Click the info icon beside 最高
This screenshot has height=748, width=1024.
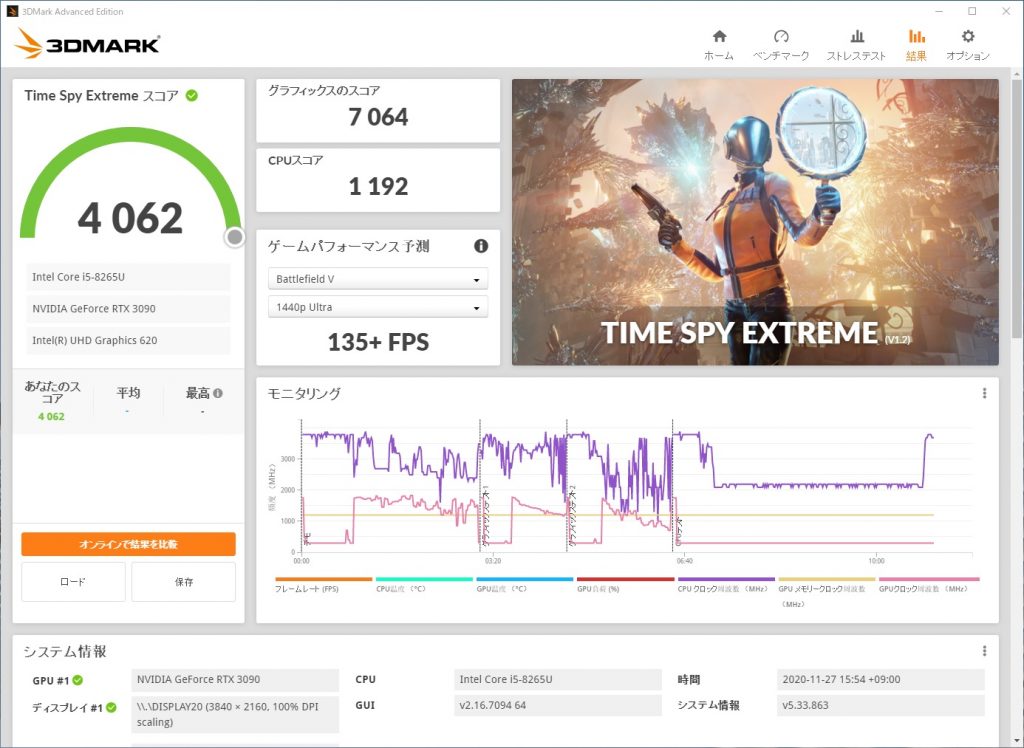218,393
